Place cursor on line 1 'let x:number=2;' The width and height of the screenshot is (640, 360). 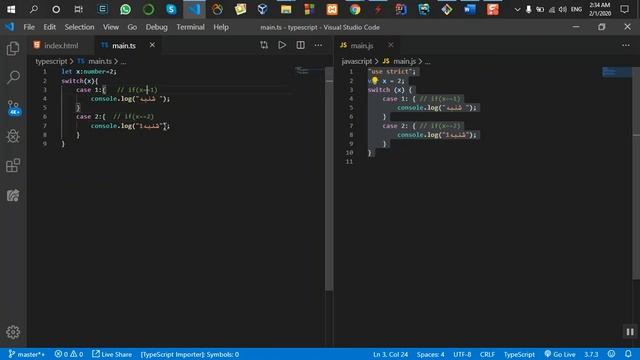click(89, 71)
